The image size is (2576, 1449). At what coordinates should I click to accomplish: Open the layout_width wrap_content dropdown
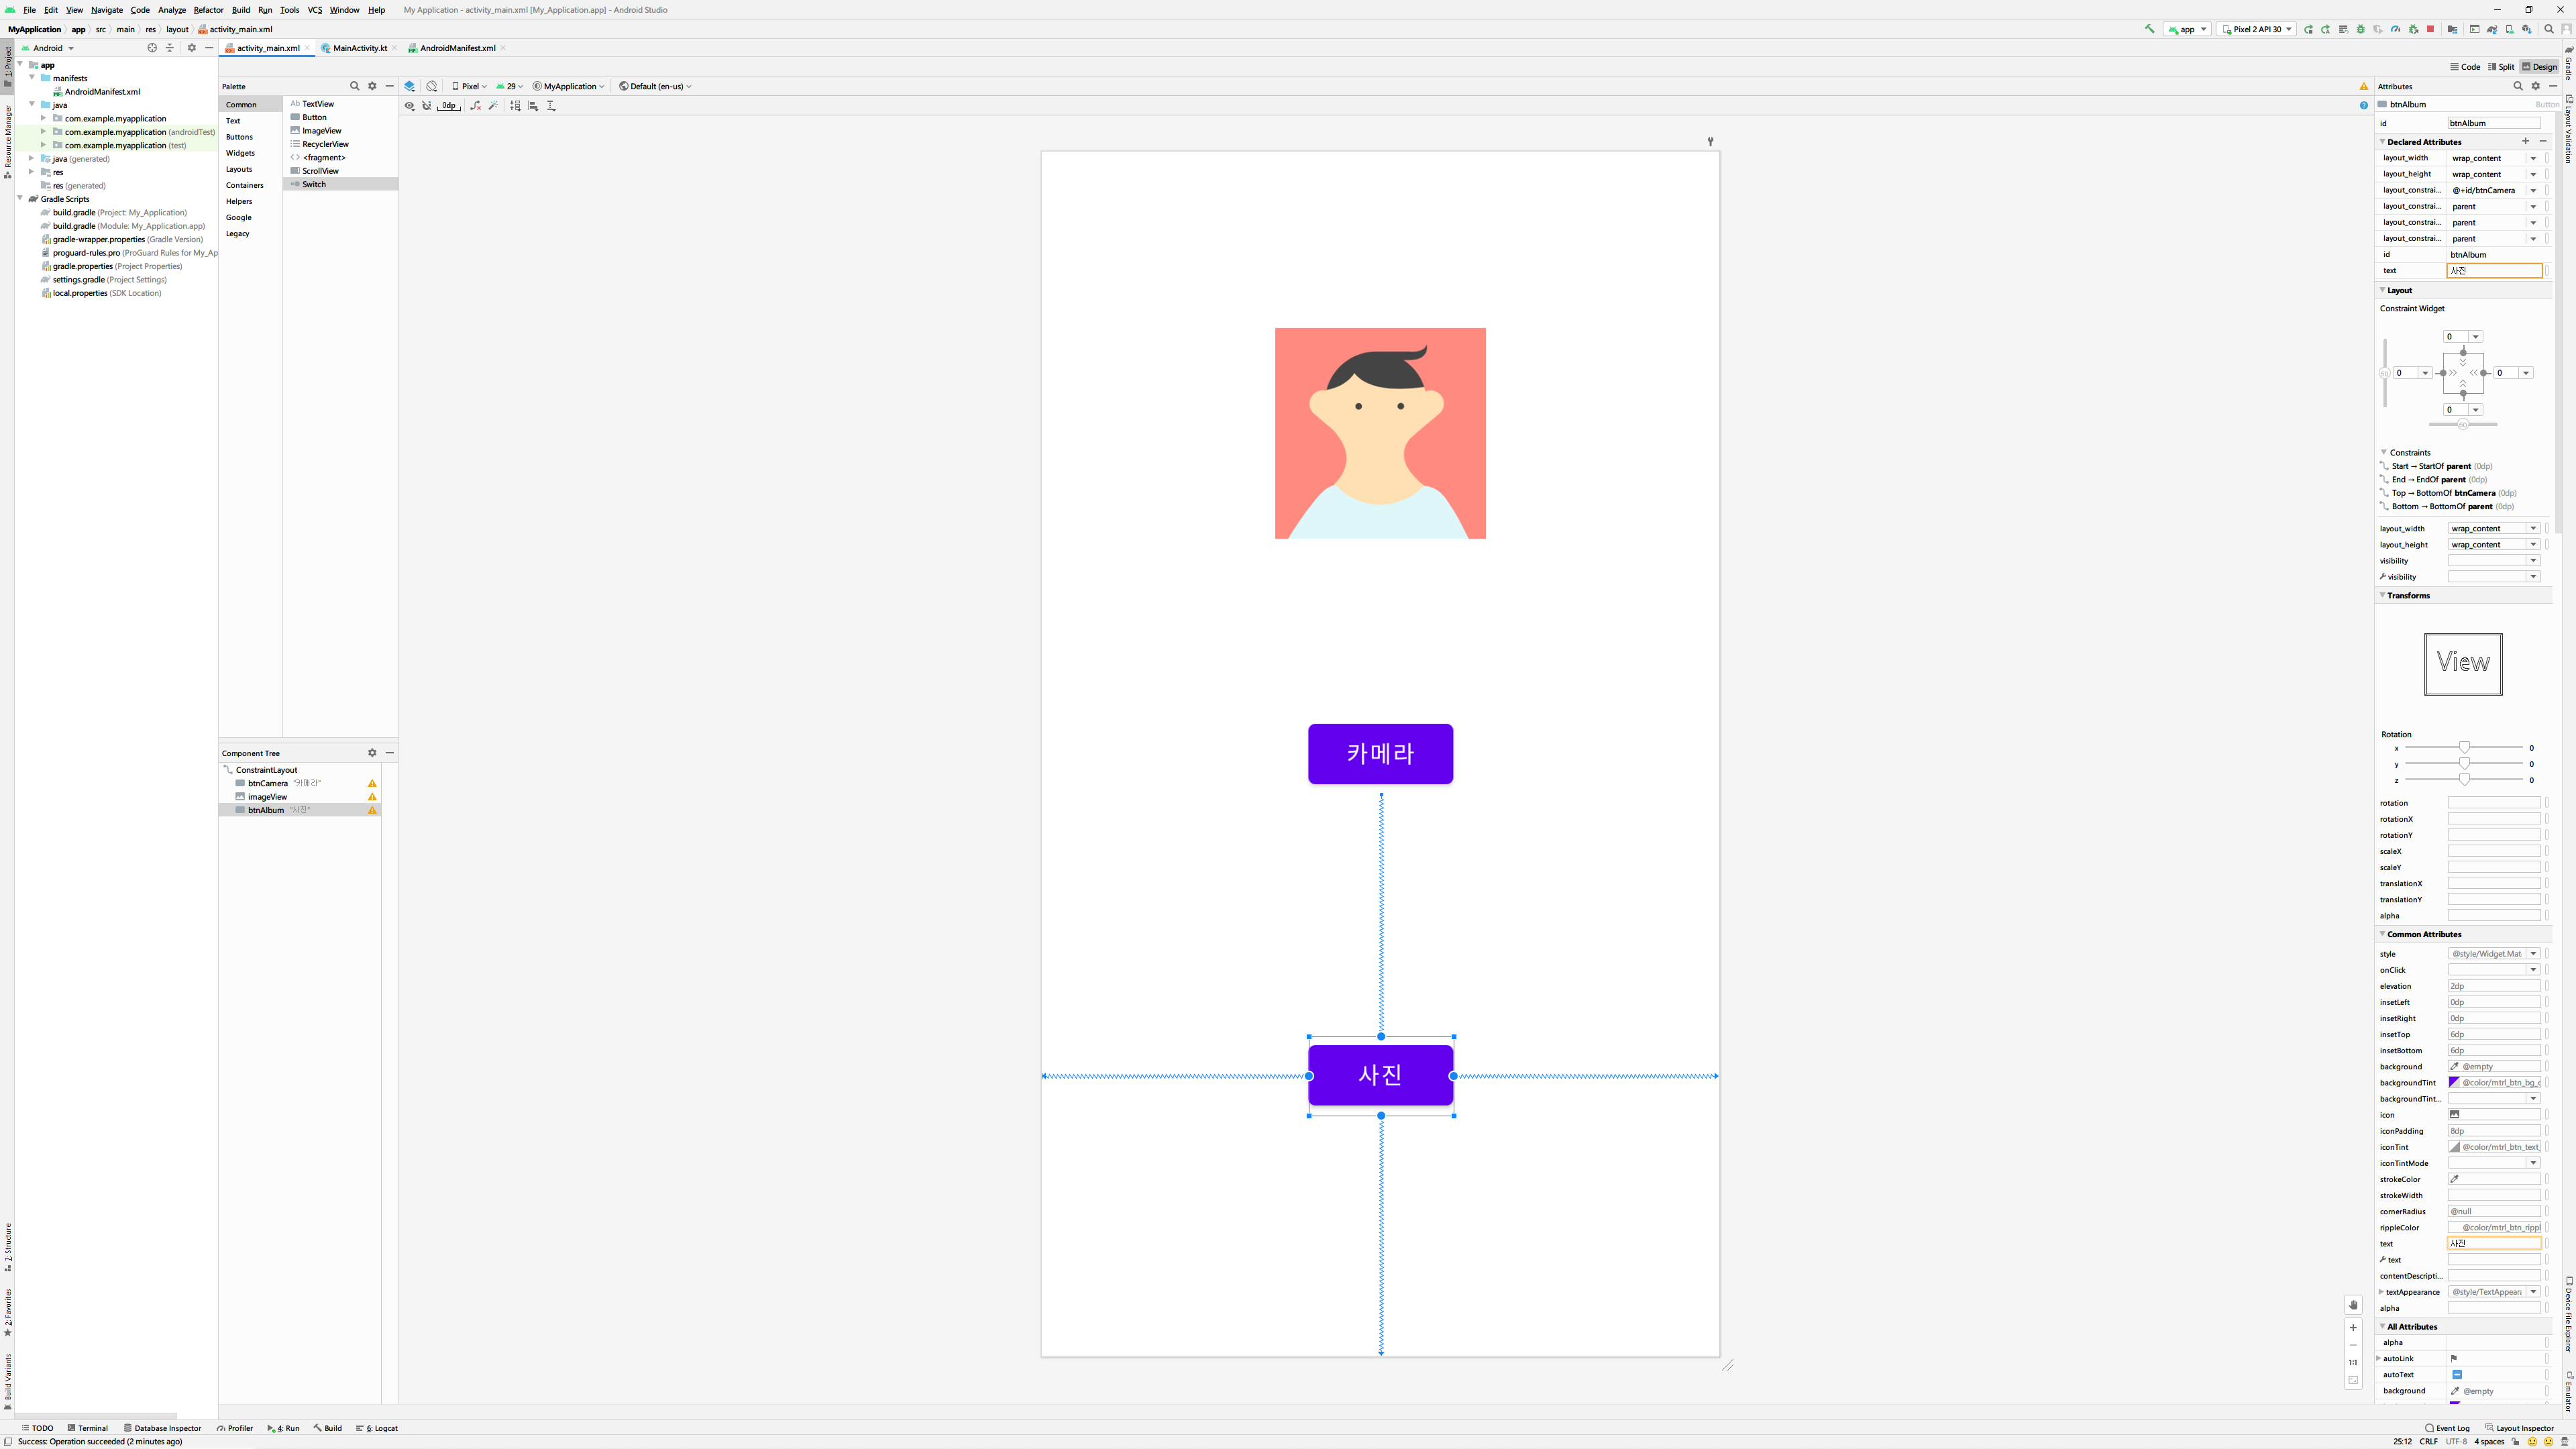click(2533, 158)
